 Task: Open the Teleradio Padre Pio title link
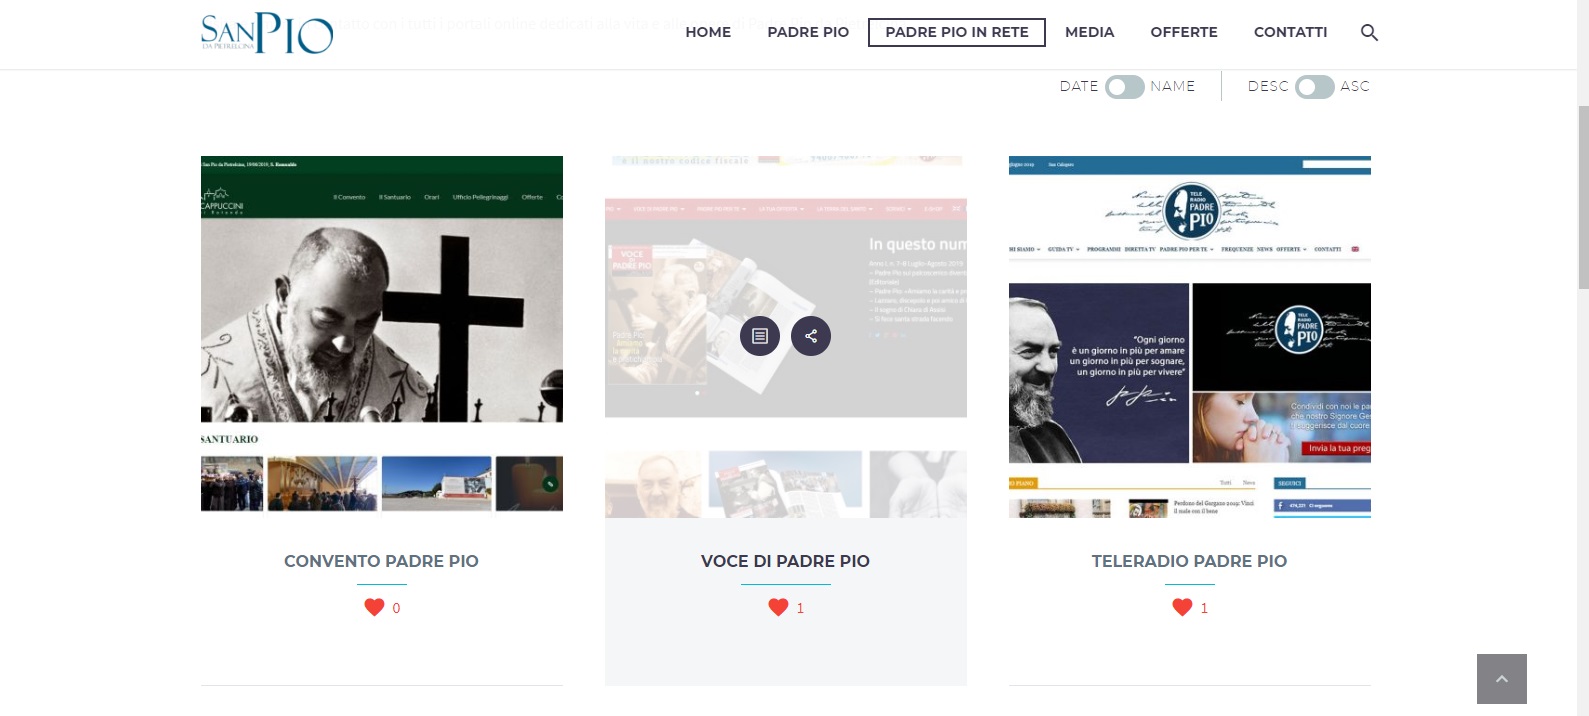(x=1189, y=561)
